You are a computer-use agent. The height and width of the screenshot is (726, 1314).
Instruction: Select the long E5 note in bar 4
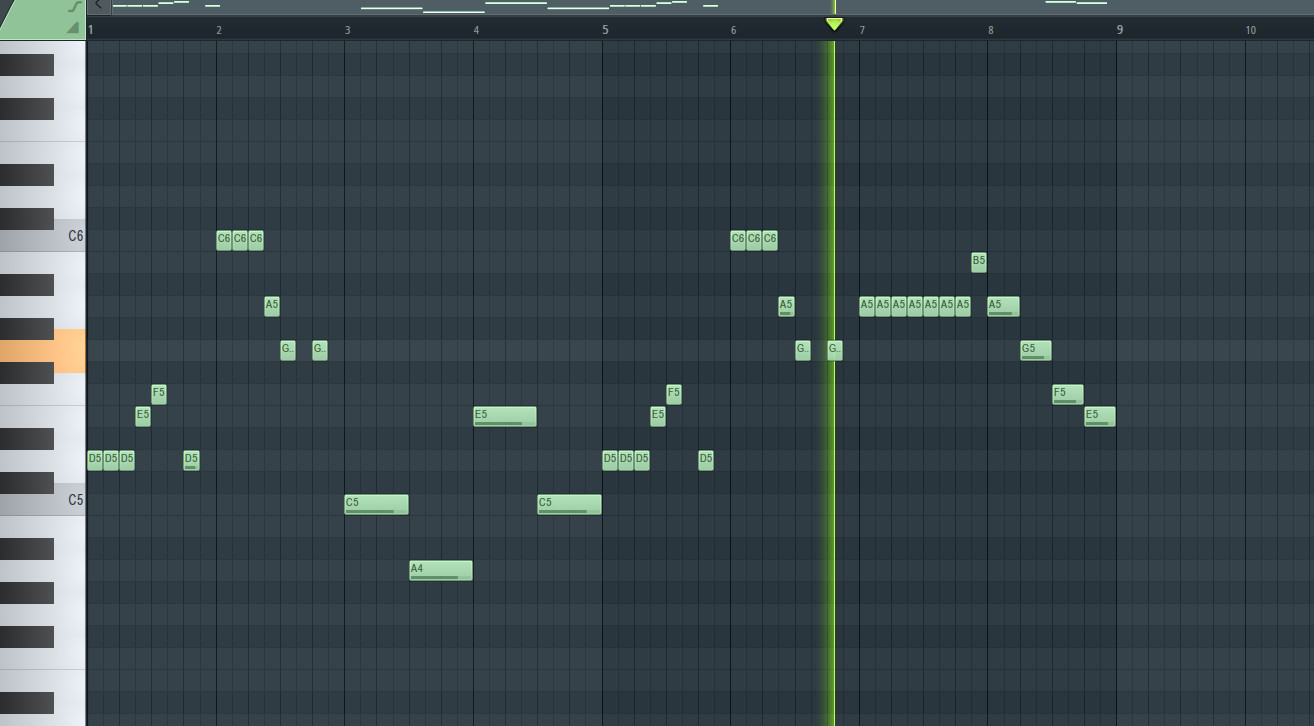(x=505, y=416)
